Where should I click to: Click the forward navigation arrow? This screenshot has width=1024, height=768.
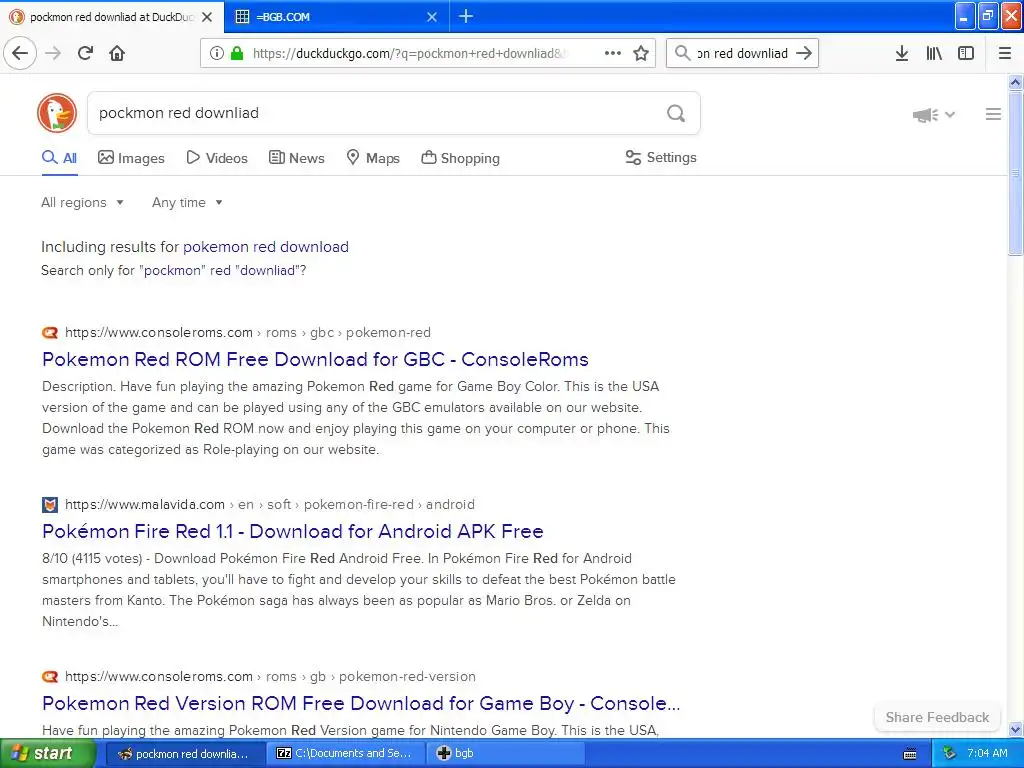53,53
